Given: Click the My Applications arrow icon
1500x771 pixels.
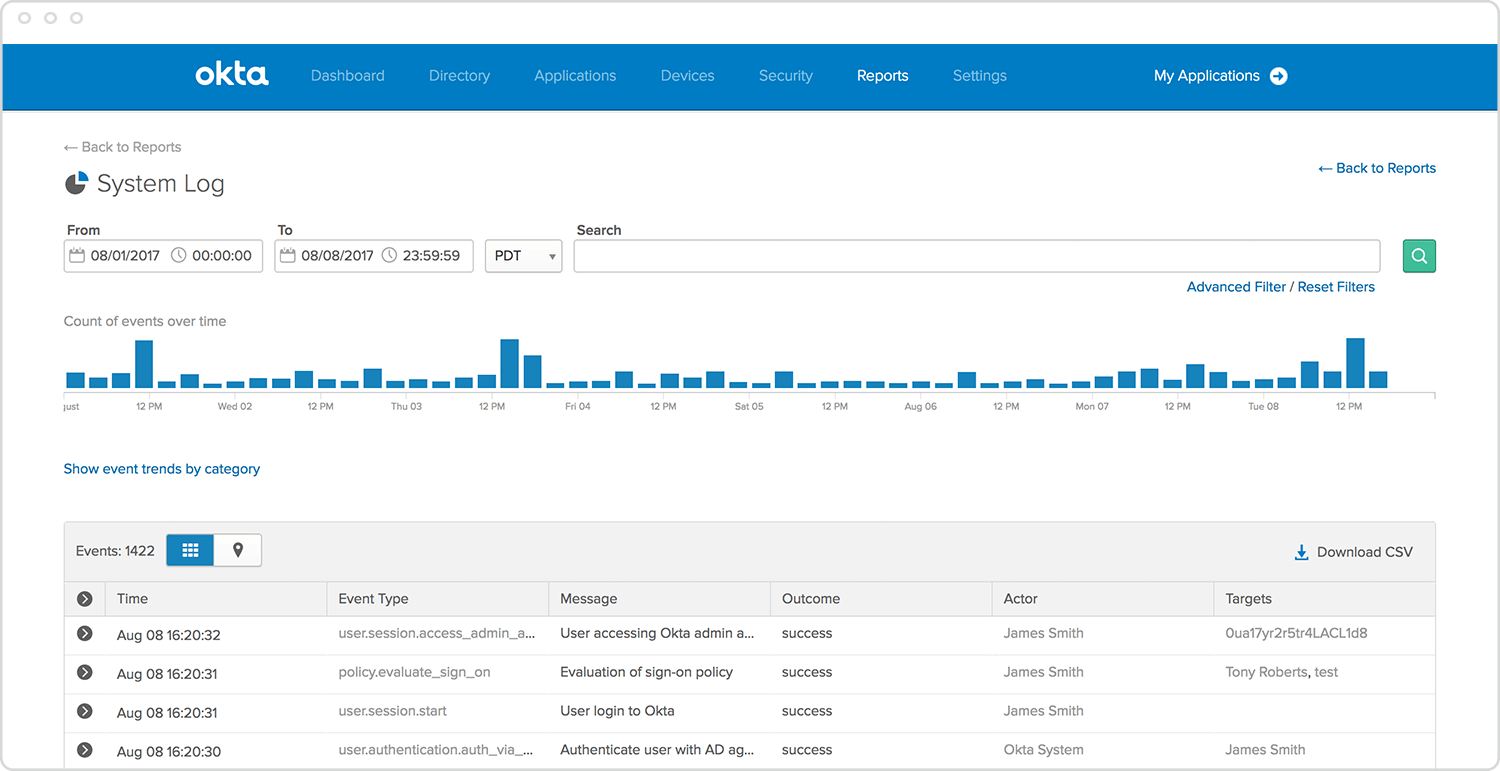Looking at the screenshot, I should click(x=1278, y=76).
